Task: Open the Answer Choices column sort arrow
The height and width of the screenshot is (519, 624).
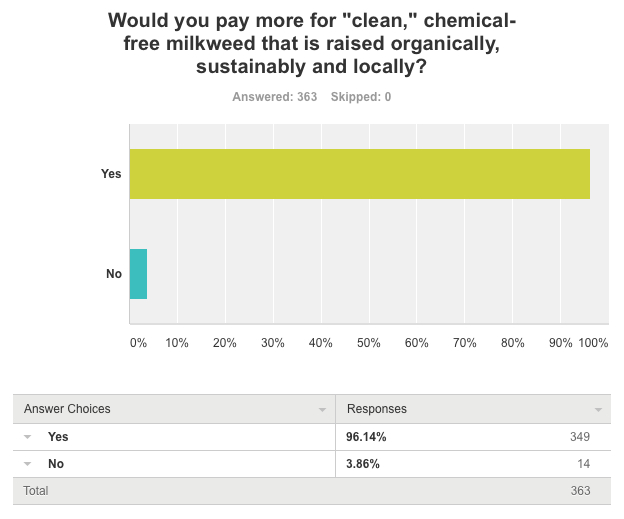Action: point(322,410)
